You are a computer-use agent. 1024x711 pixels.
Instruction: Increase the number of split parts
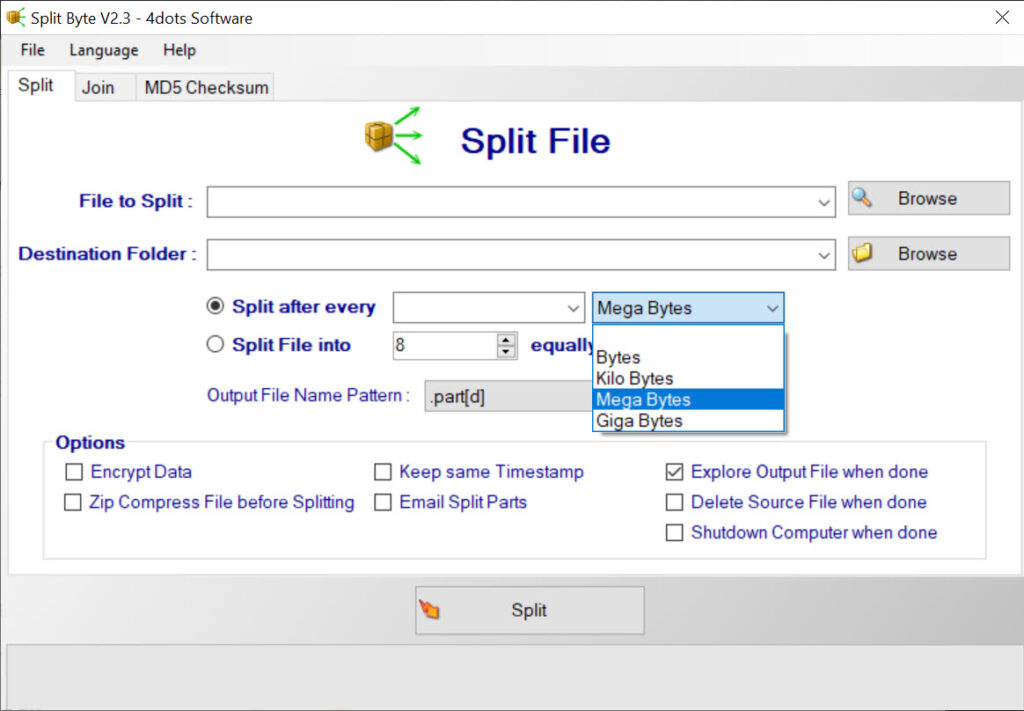[506, 340]
